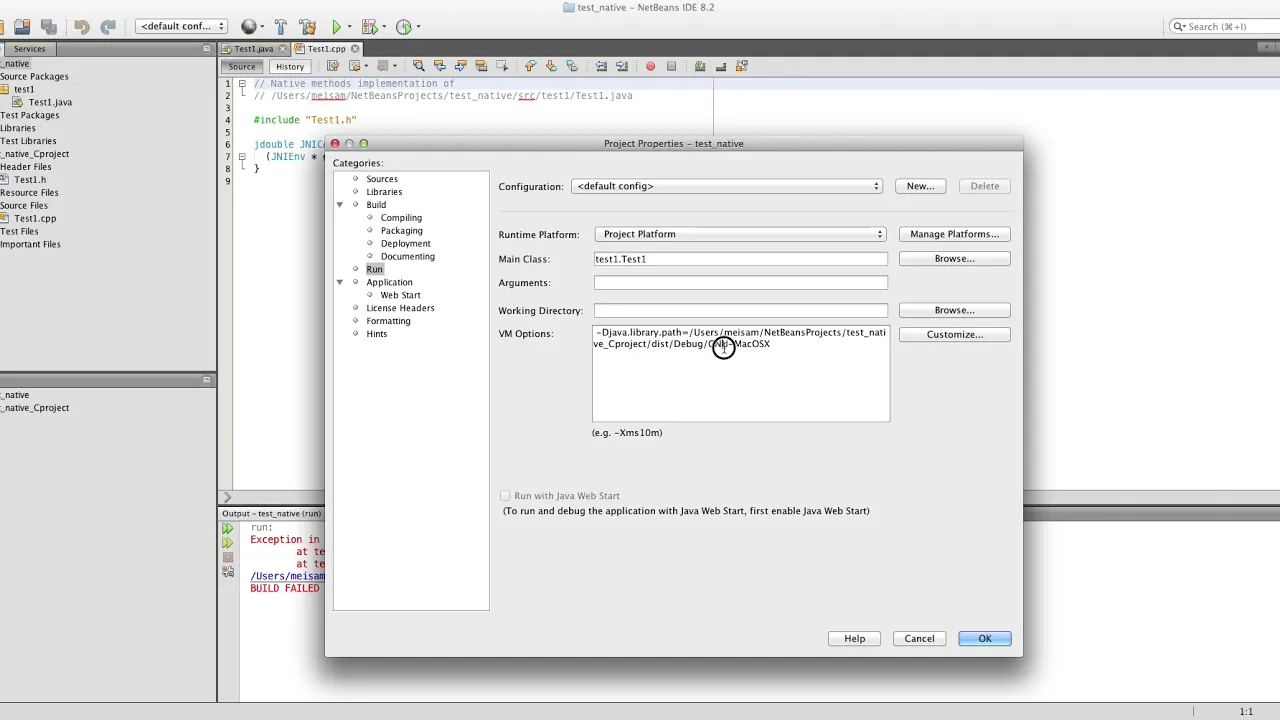This screenshot has width=1280, height=720.
Task: Click Find Selection magnifier icon in editor toolbar
Action: (x=419, y=66)
